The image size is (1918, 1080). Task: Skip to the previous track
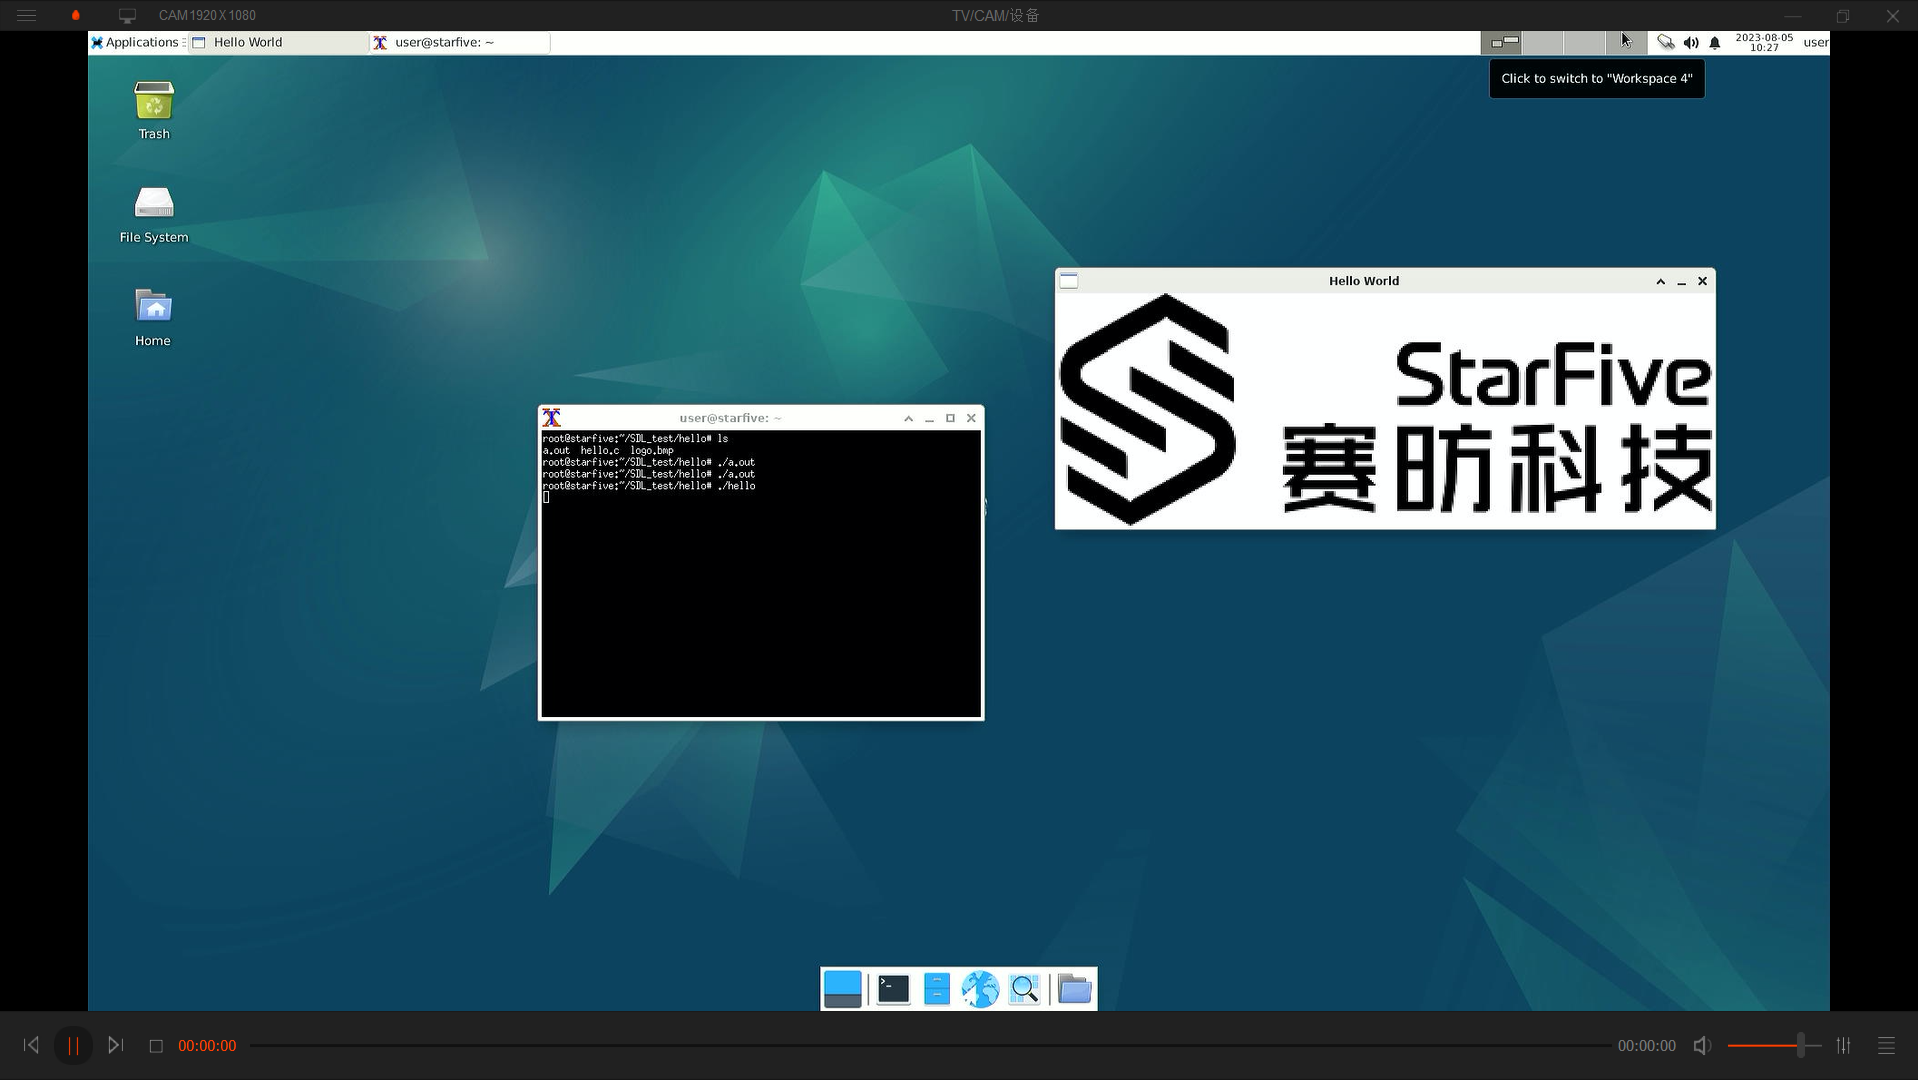31,1045
